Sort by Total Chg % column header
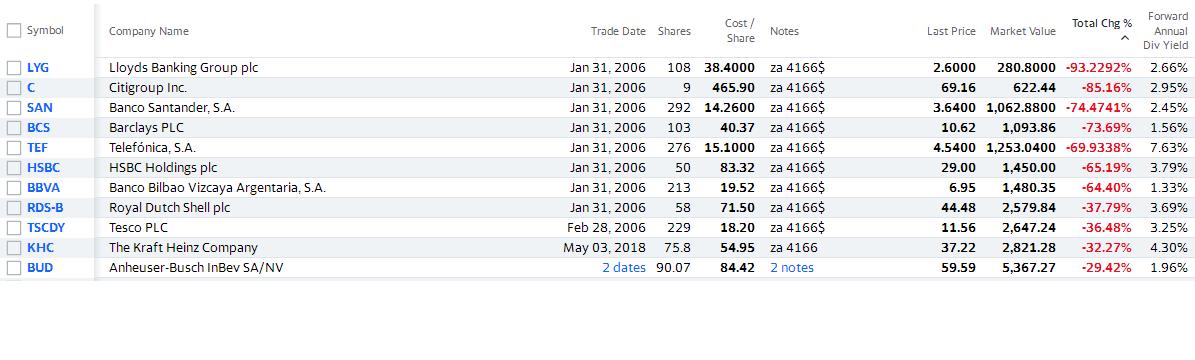 coord(1102,24)
